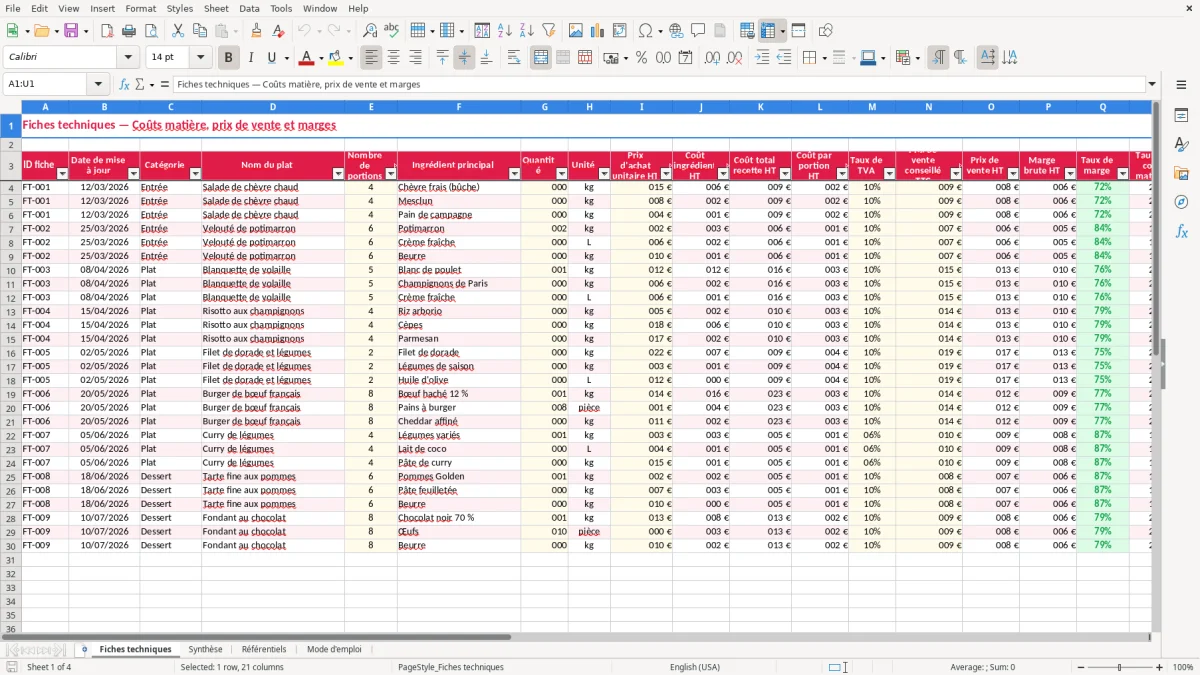Open the font size dropdown for 14 pt
This screenshot has width=1200, height=675.
point(201,58)
